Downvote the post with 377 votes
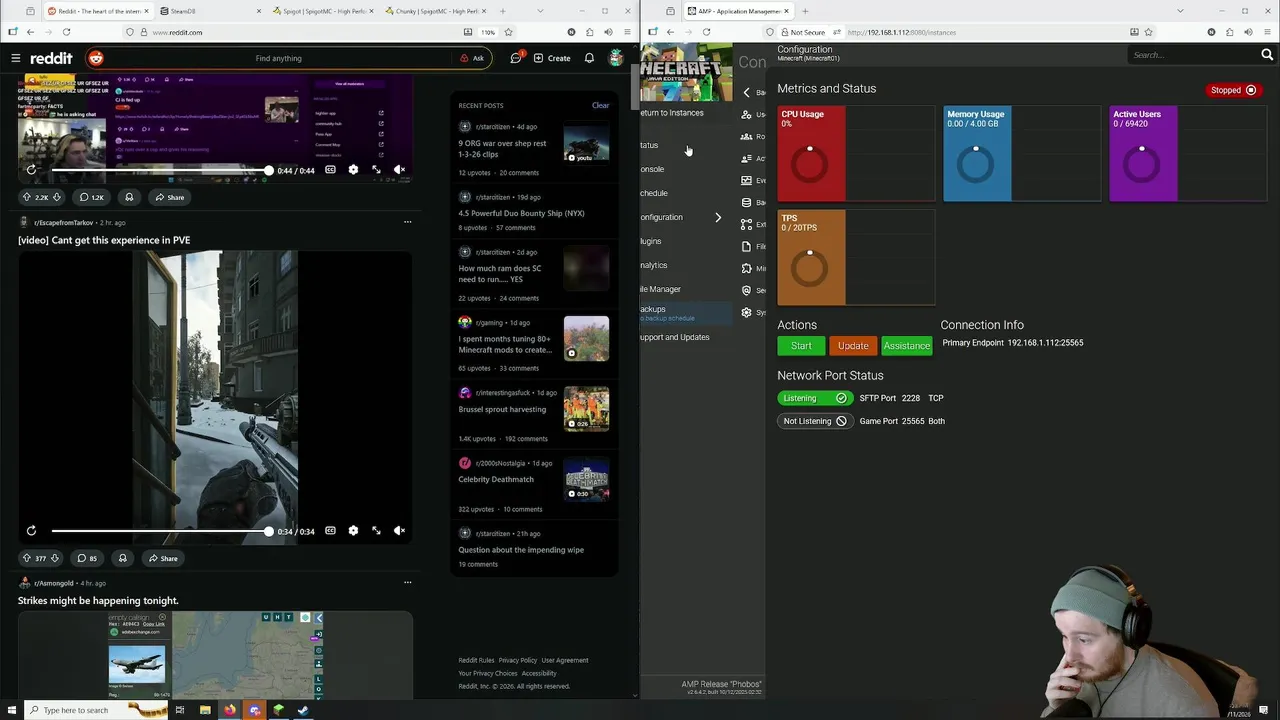The image size is (1280, 720). tap(55, 558)
